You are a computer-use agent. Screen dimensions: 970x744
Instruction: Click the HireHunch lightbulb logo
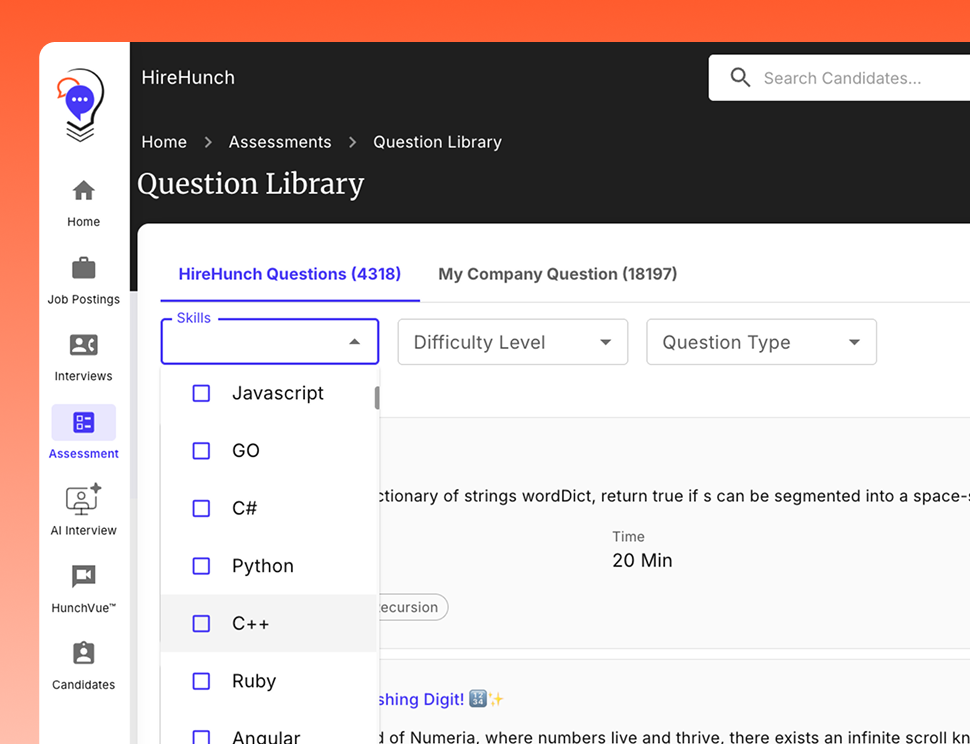[81, 105]
